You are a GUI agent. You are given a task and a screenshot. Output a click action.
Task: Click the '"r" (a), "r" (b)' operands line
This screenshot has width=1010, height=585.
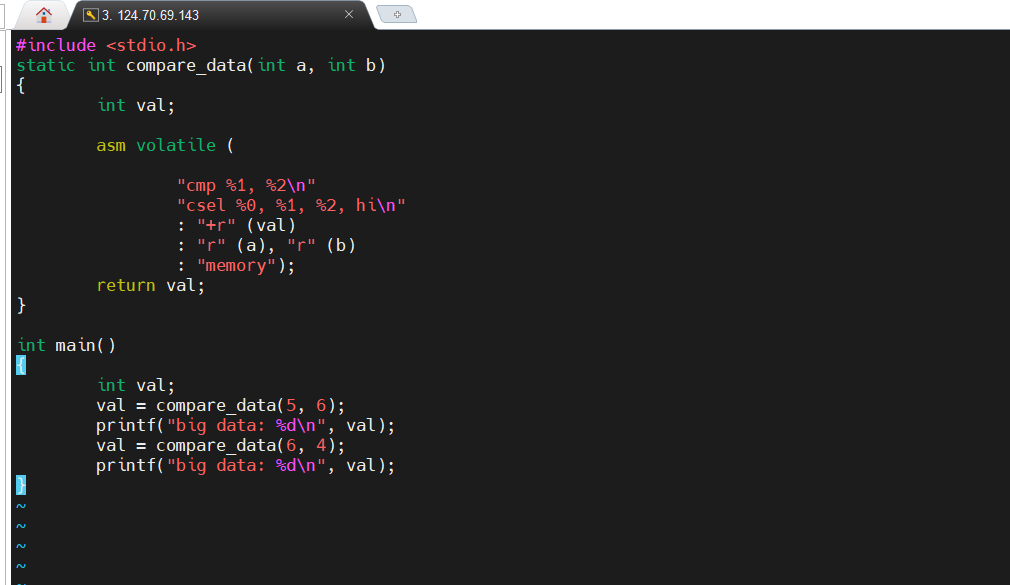[x=276, y=245]
